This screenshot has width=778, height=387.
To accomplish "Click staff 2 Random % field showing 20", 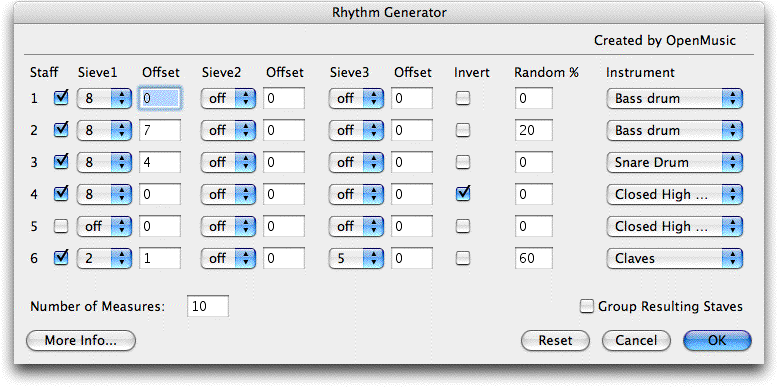I will point(534,130).
